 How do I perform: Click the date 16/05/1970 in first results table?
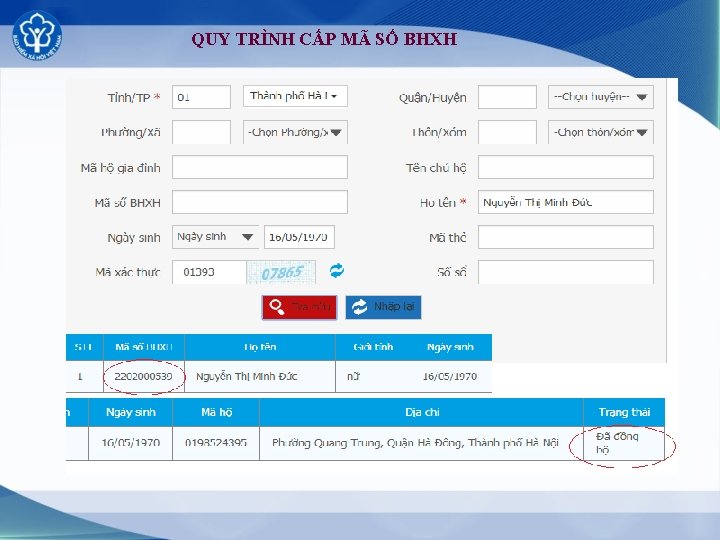pyautogui.click(x=450, y=377)
